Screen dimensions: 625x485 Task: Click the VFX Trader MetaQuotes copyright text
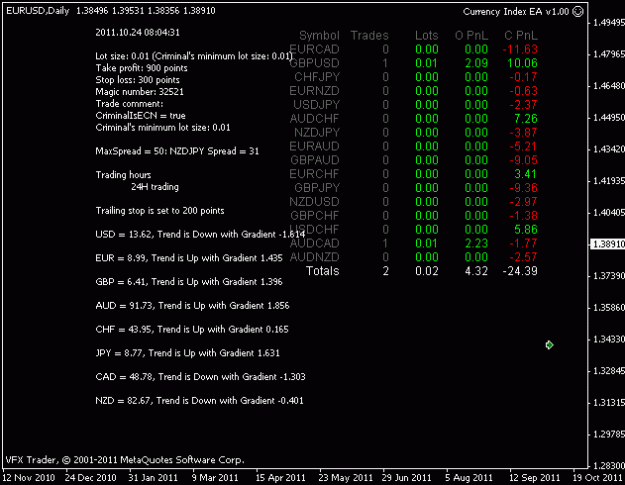click(x=125, y=460)
